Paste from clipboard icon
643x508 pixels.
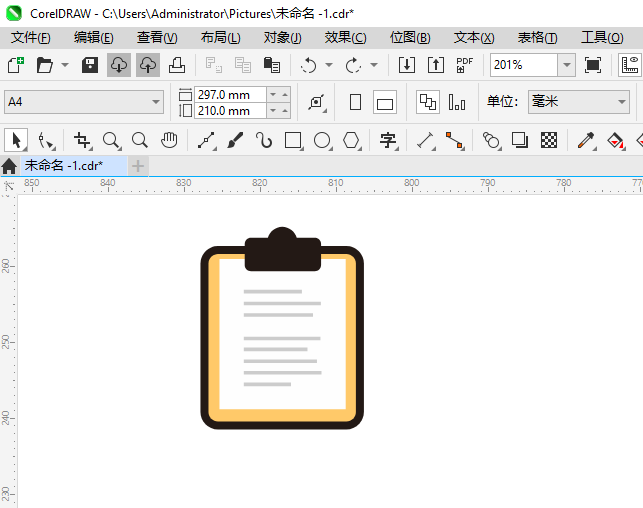[x=271, y=65]
